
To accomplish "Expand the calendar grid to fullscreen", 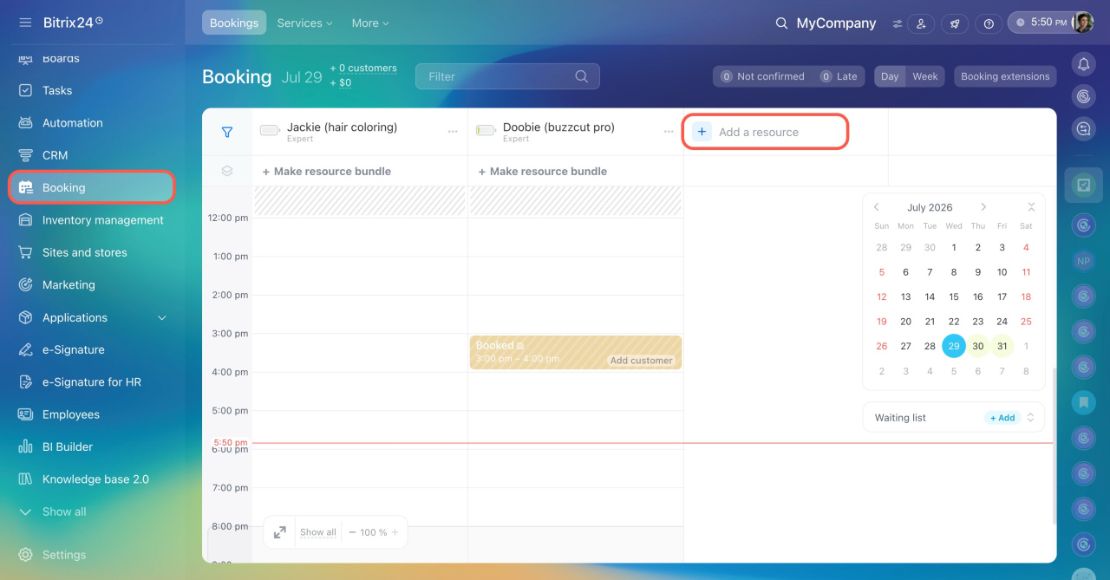I will pos(280,532).
